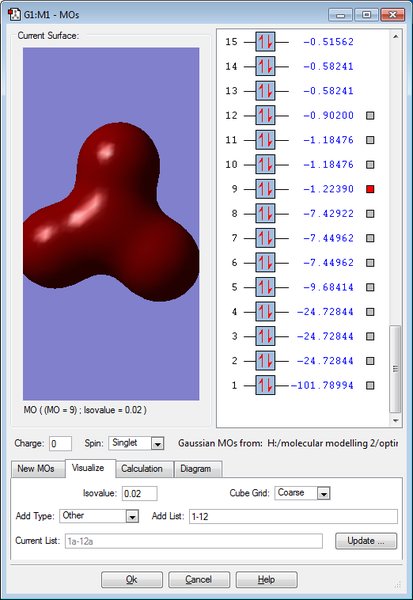Click the Current List field
This screenshot has width=413, height=600.
tap(194, 541)
